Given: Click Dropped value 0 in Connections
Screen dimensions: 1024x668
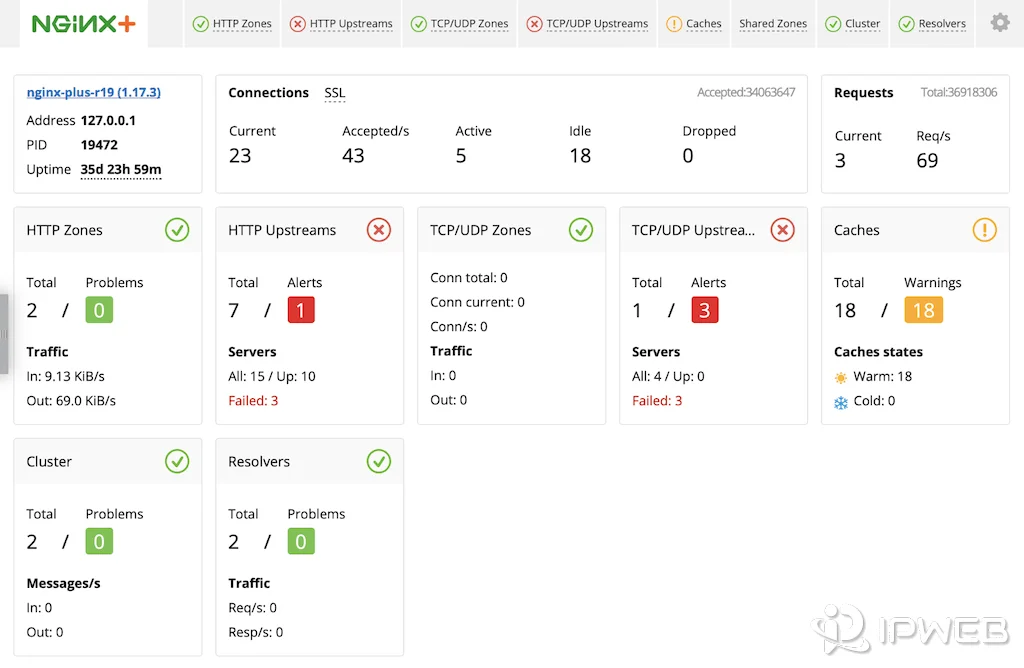Looking at the screenshot, I should pos(688,155).
